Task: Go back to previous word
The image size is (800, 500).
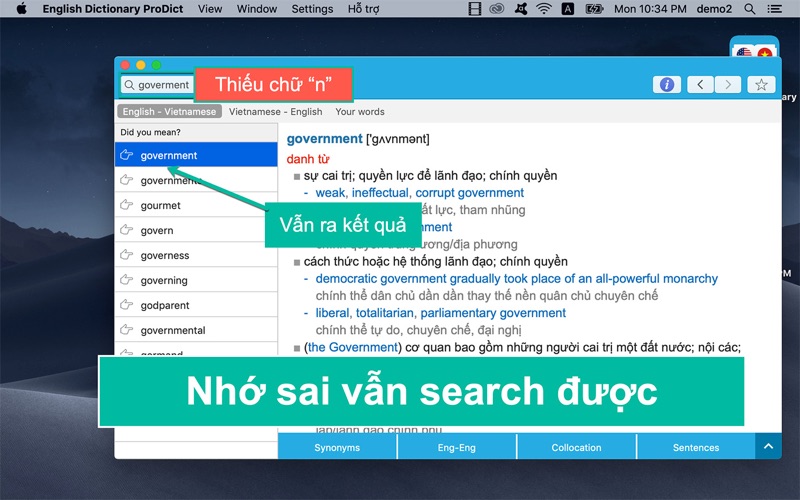Action: click(700, 84)
